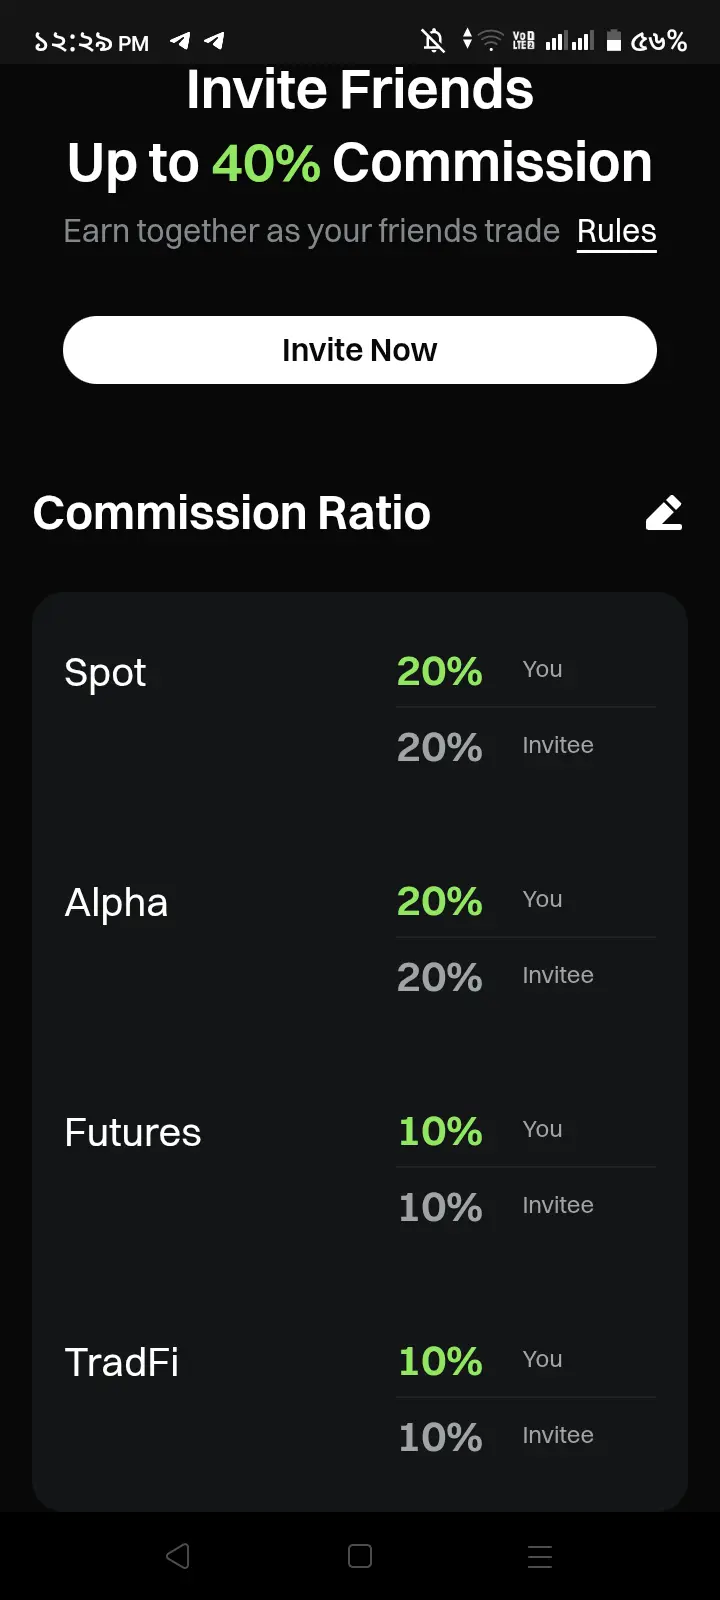Select the Futures commission row label
Viewport: 720px width, 1600px height.
[133, 1133]
